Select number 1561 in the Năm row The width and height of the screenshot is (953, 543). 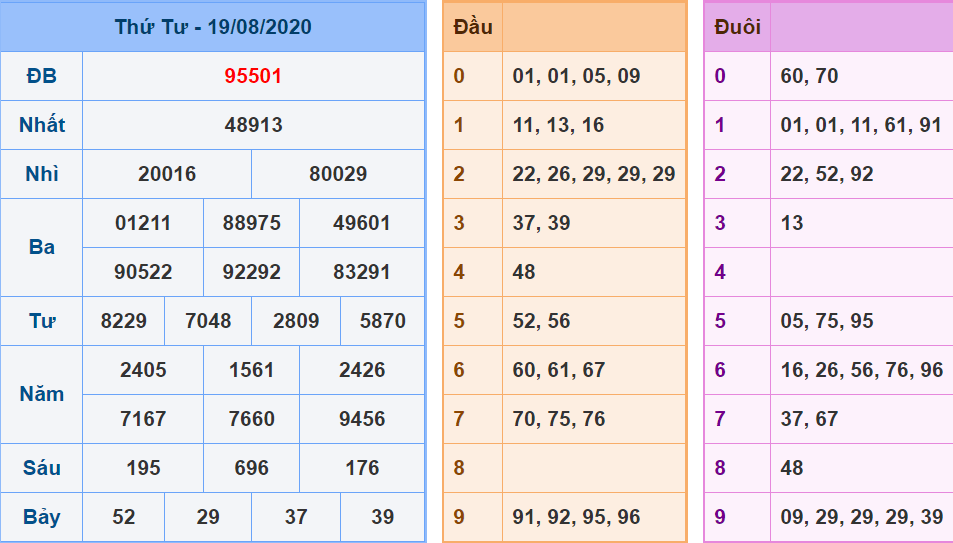251,370
